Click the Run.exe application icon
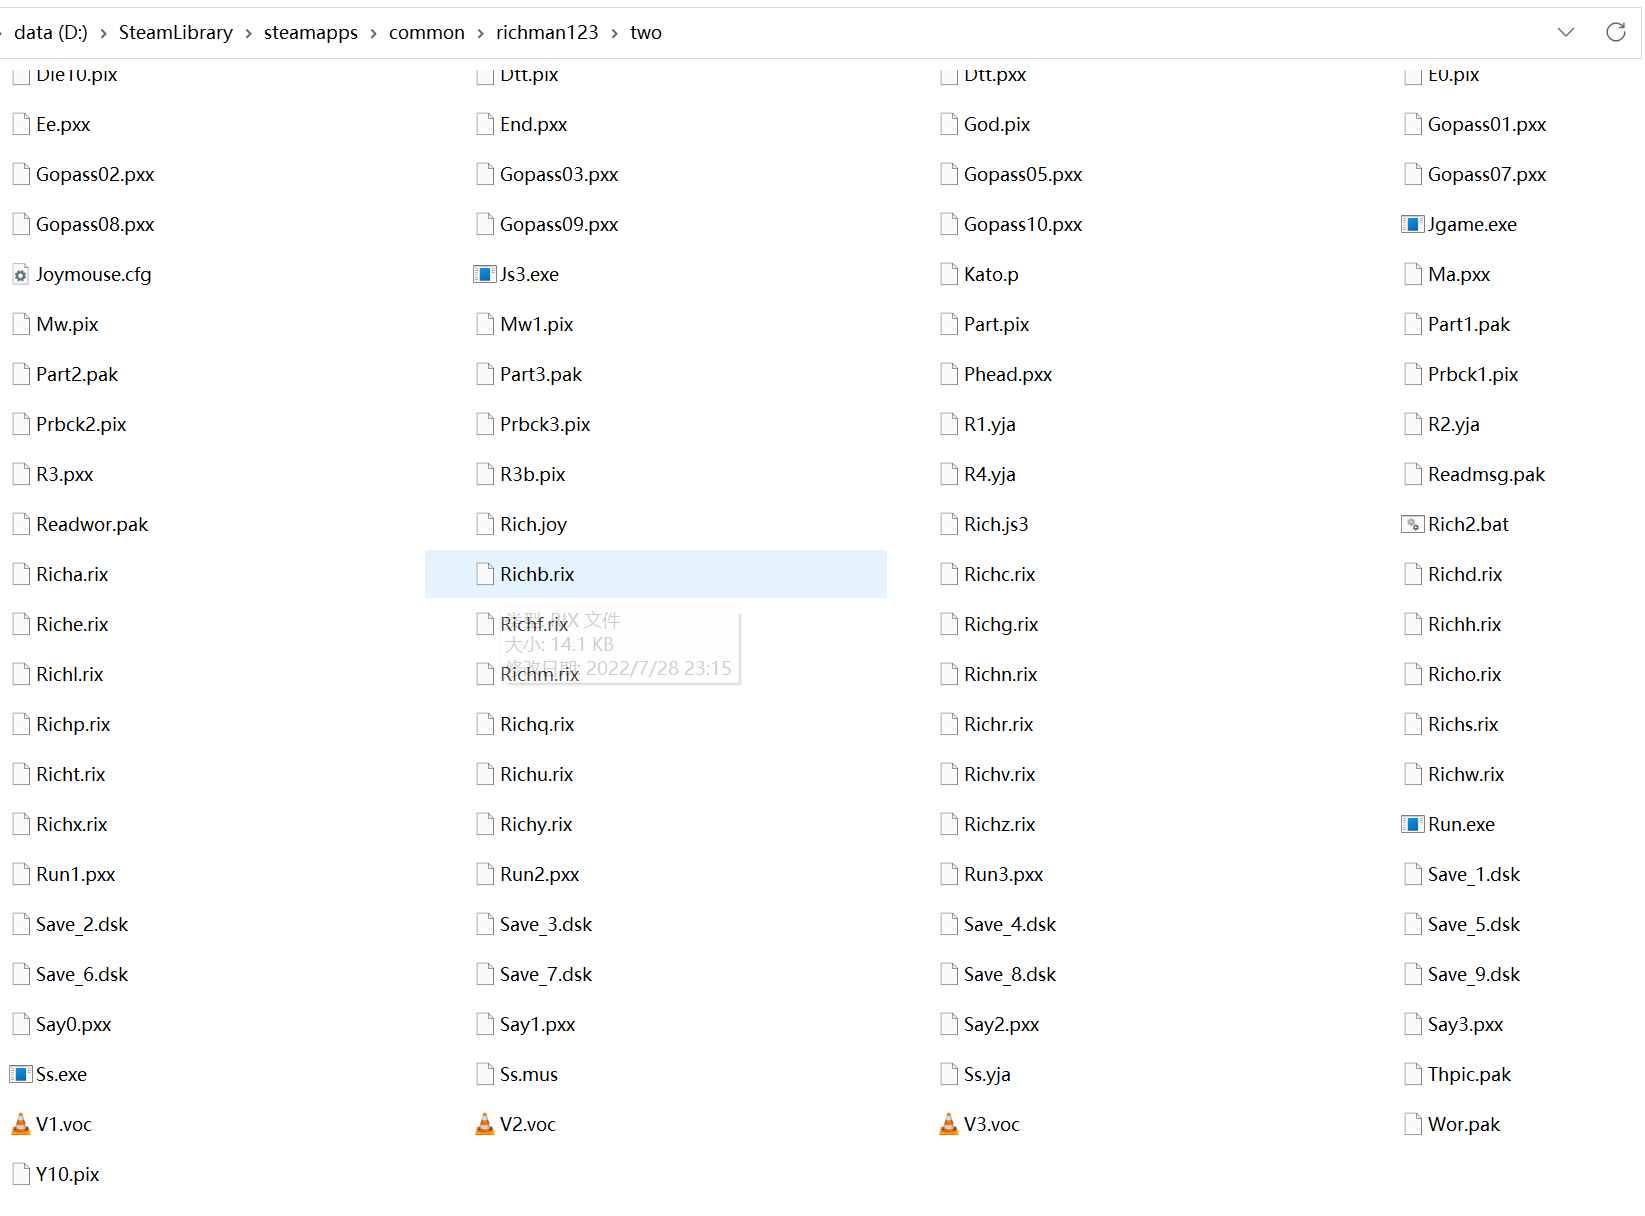 1412,824
